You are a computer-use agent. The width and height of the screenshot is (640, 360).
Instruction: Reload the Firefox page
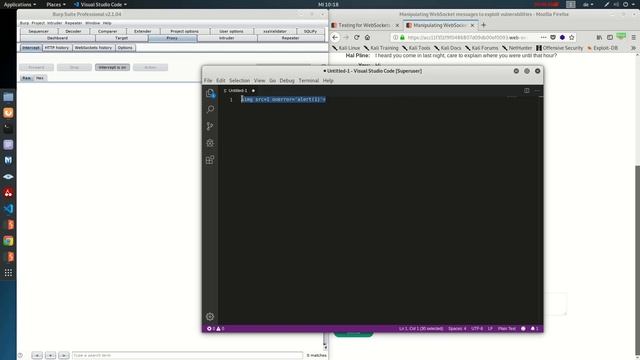356,37
